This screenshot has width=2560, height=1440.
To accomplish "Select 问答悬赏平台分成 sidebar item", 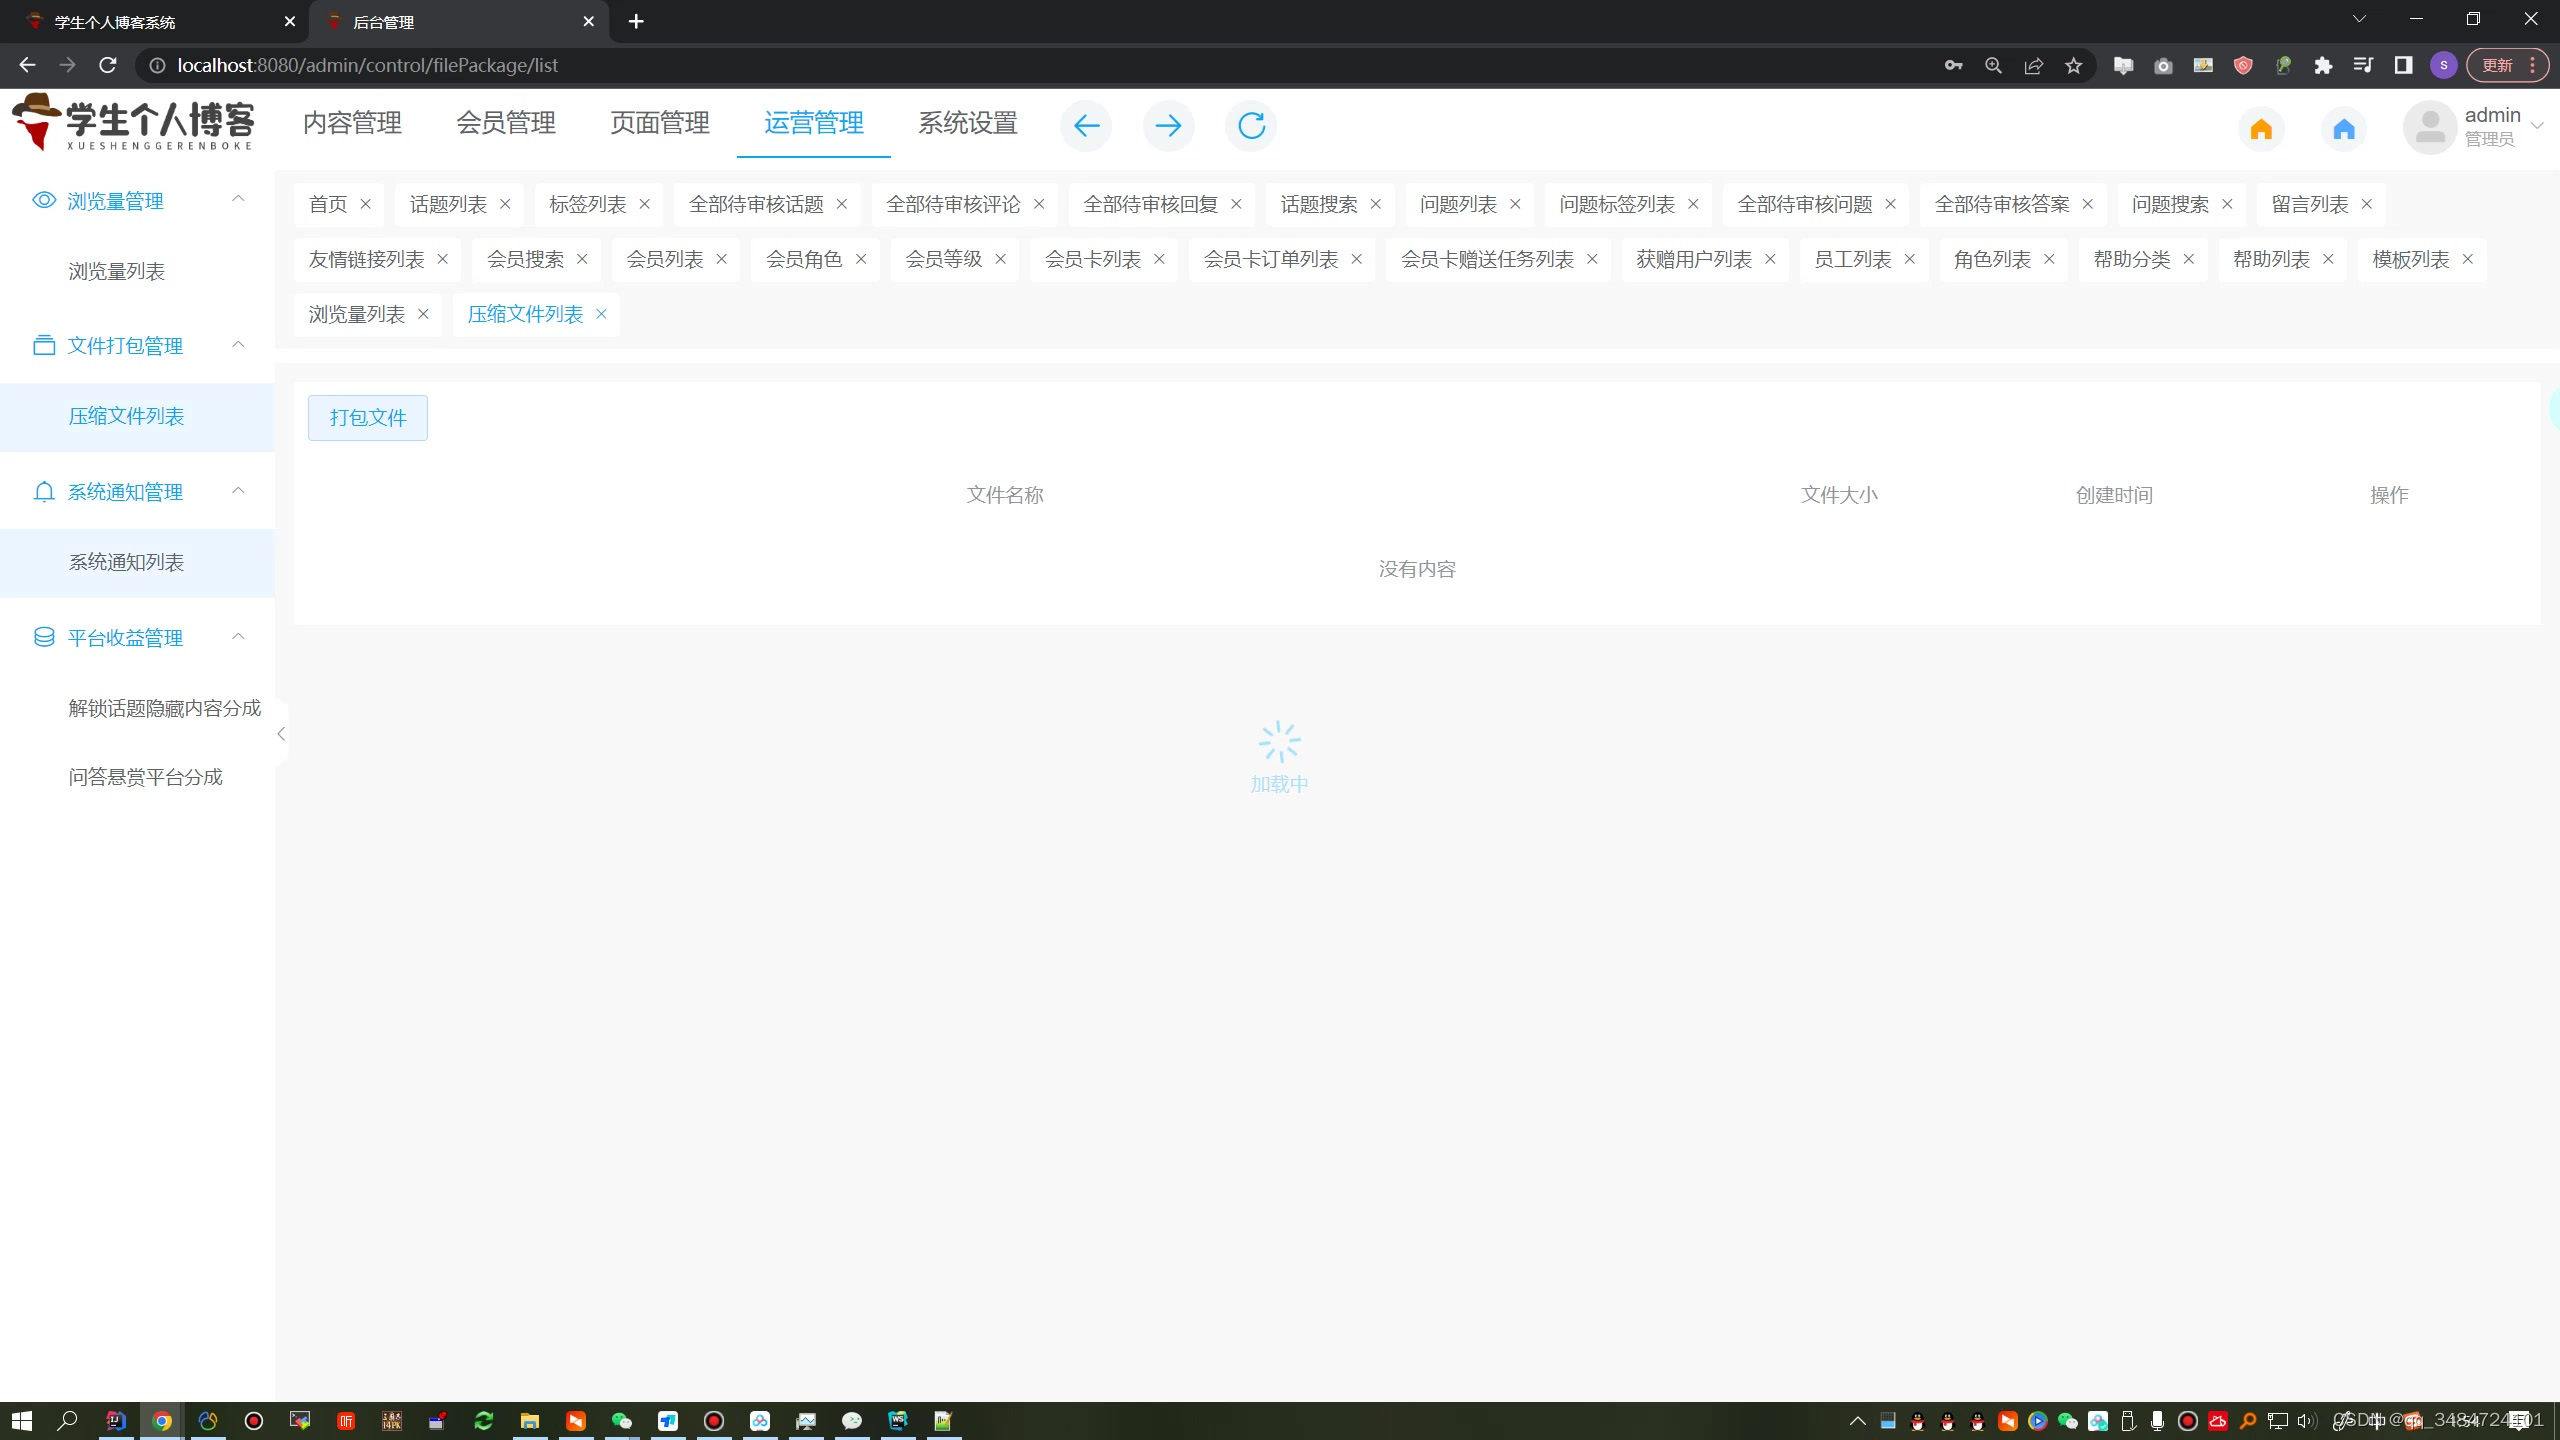I will coord(146,777).
